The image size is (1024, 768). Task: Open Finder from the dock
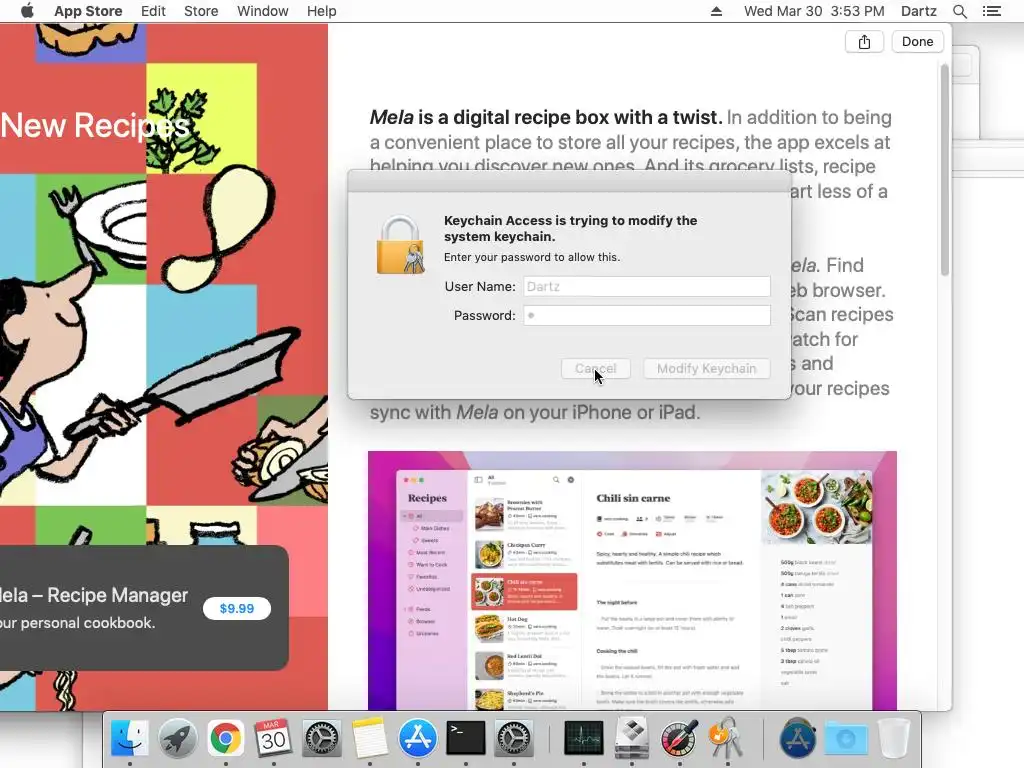click(x=129, y=738)
